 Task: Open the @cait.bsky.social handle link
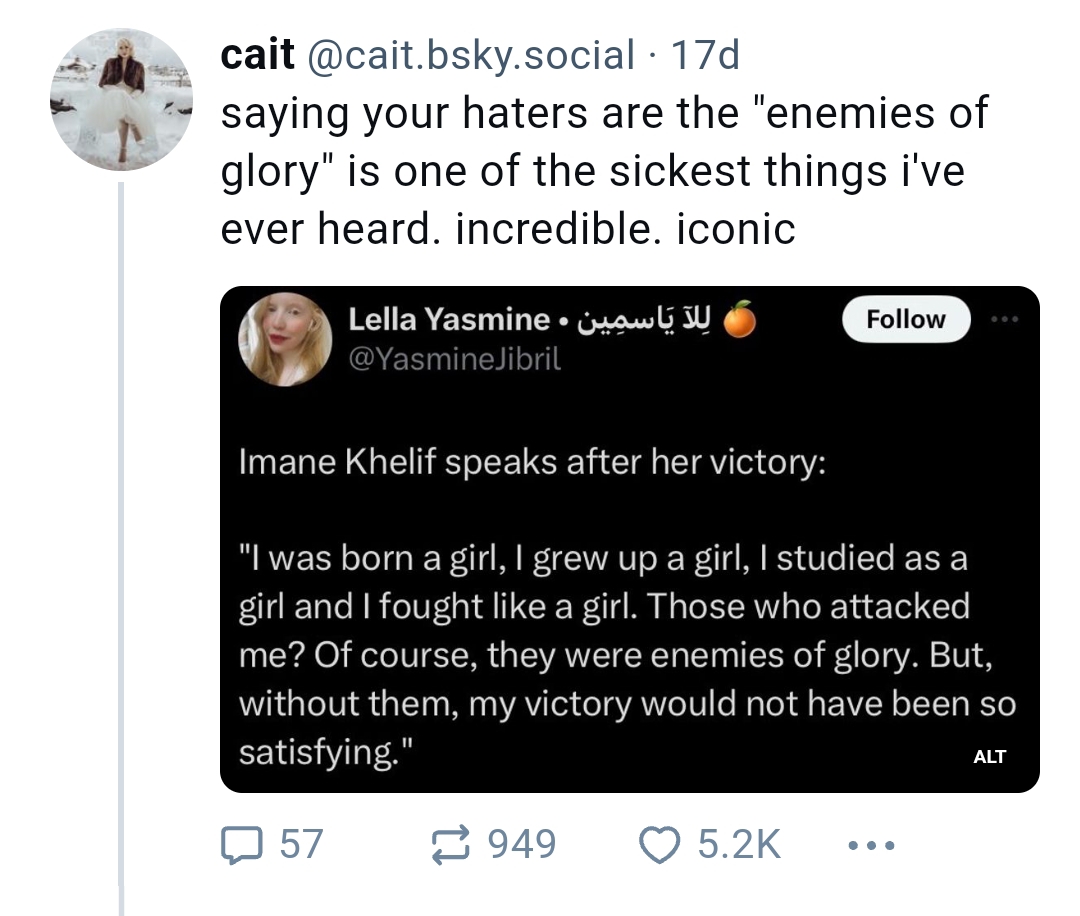[x=470, y=55]
